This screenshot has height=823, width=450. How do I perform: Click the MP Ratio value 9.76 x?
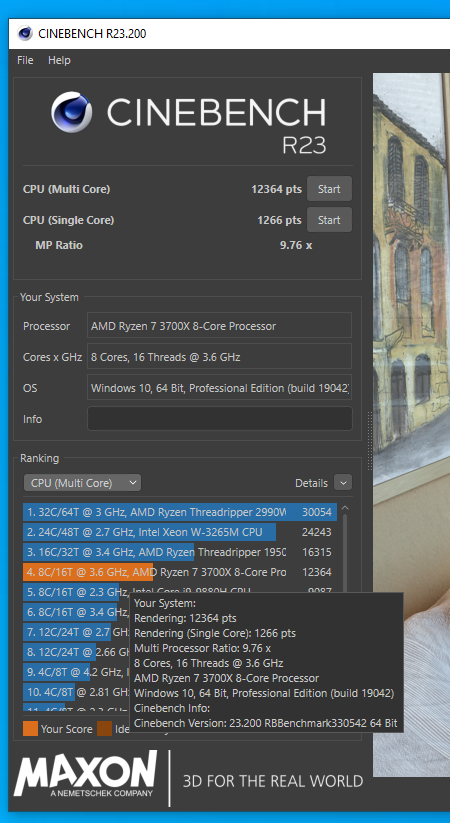pyautogui.click(x=296, y=245)
